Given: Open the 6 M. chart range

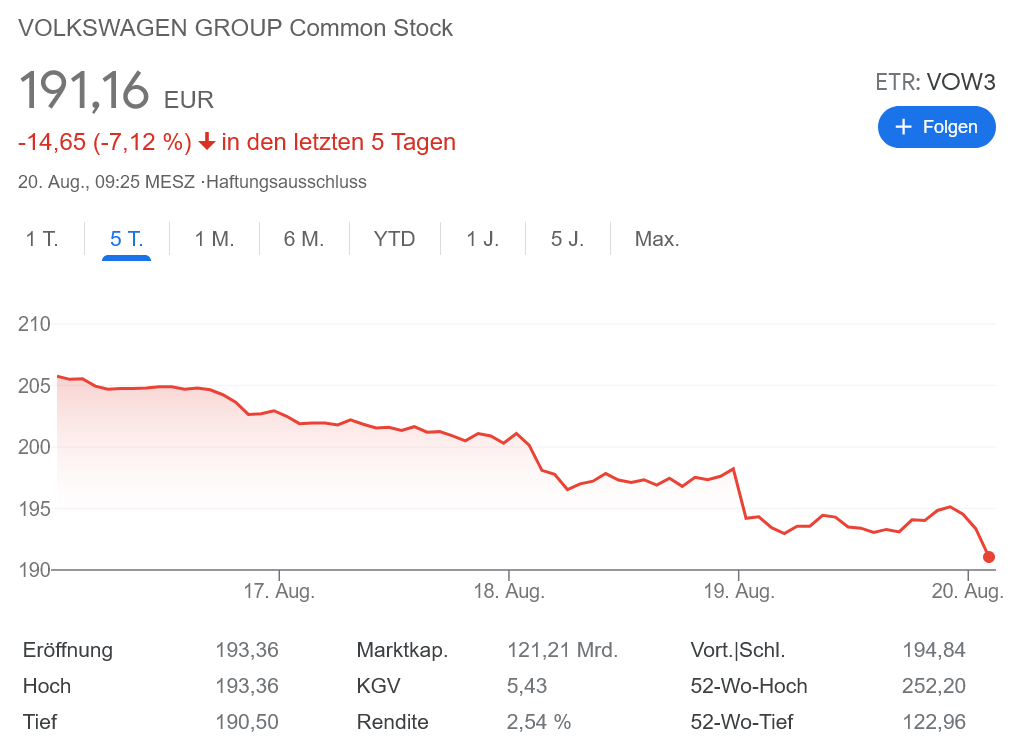Looking at the screenshot, I should [x=304, y=239].
